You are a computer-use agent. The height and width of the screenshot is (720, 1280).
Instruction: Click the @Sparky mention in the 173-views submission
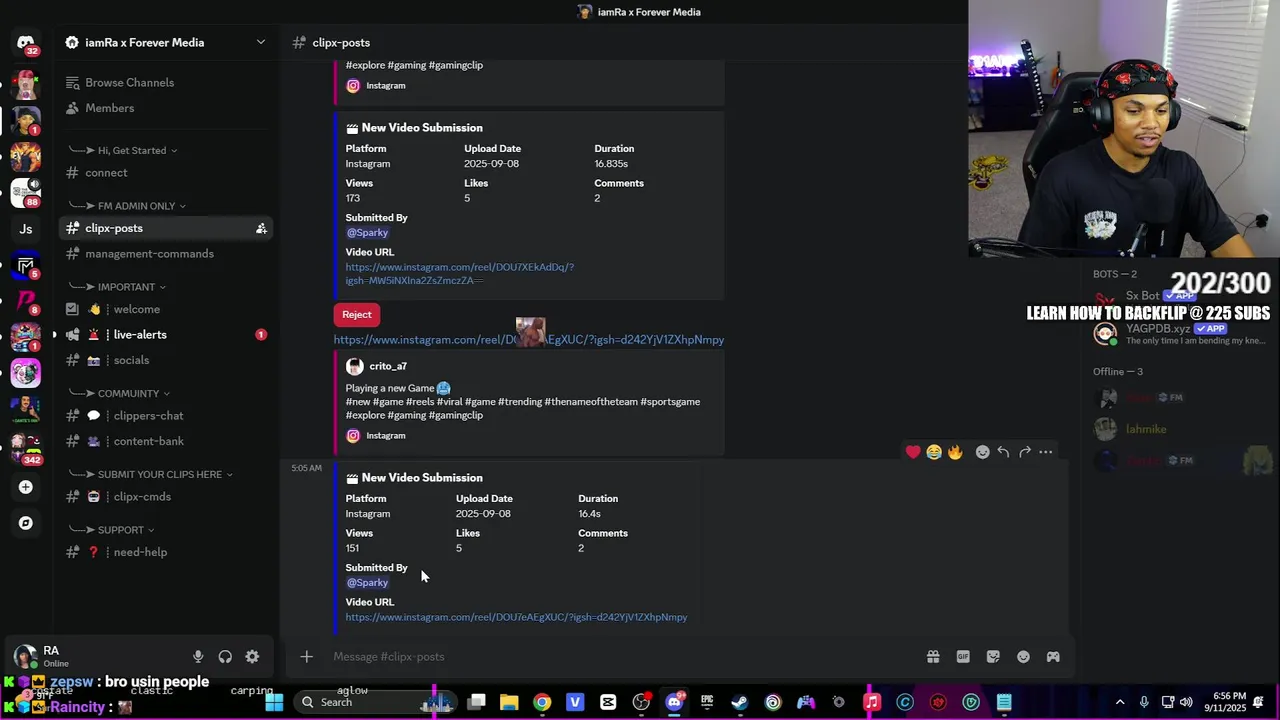pyautogui.click(x=367, y=233)
